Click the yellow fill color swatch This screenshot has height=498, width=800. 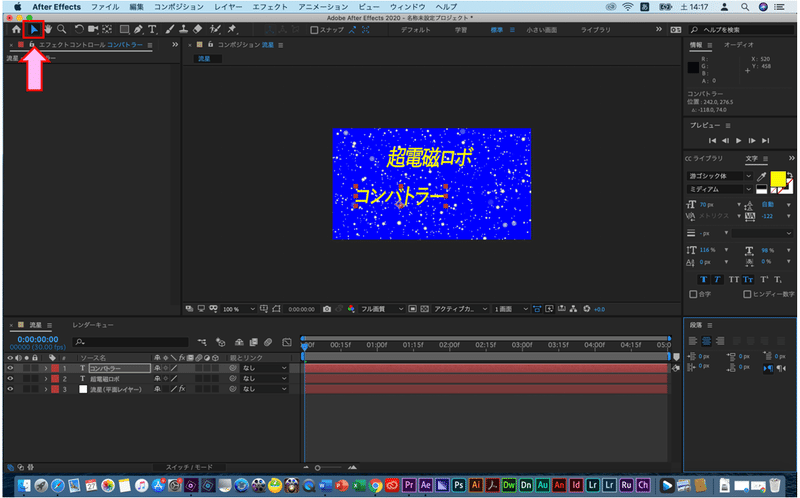pyautogui.click(x=778, y=179)
